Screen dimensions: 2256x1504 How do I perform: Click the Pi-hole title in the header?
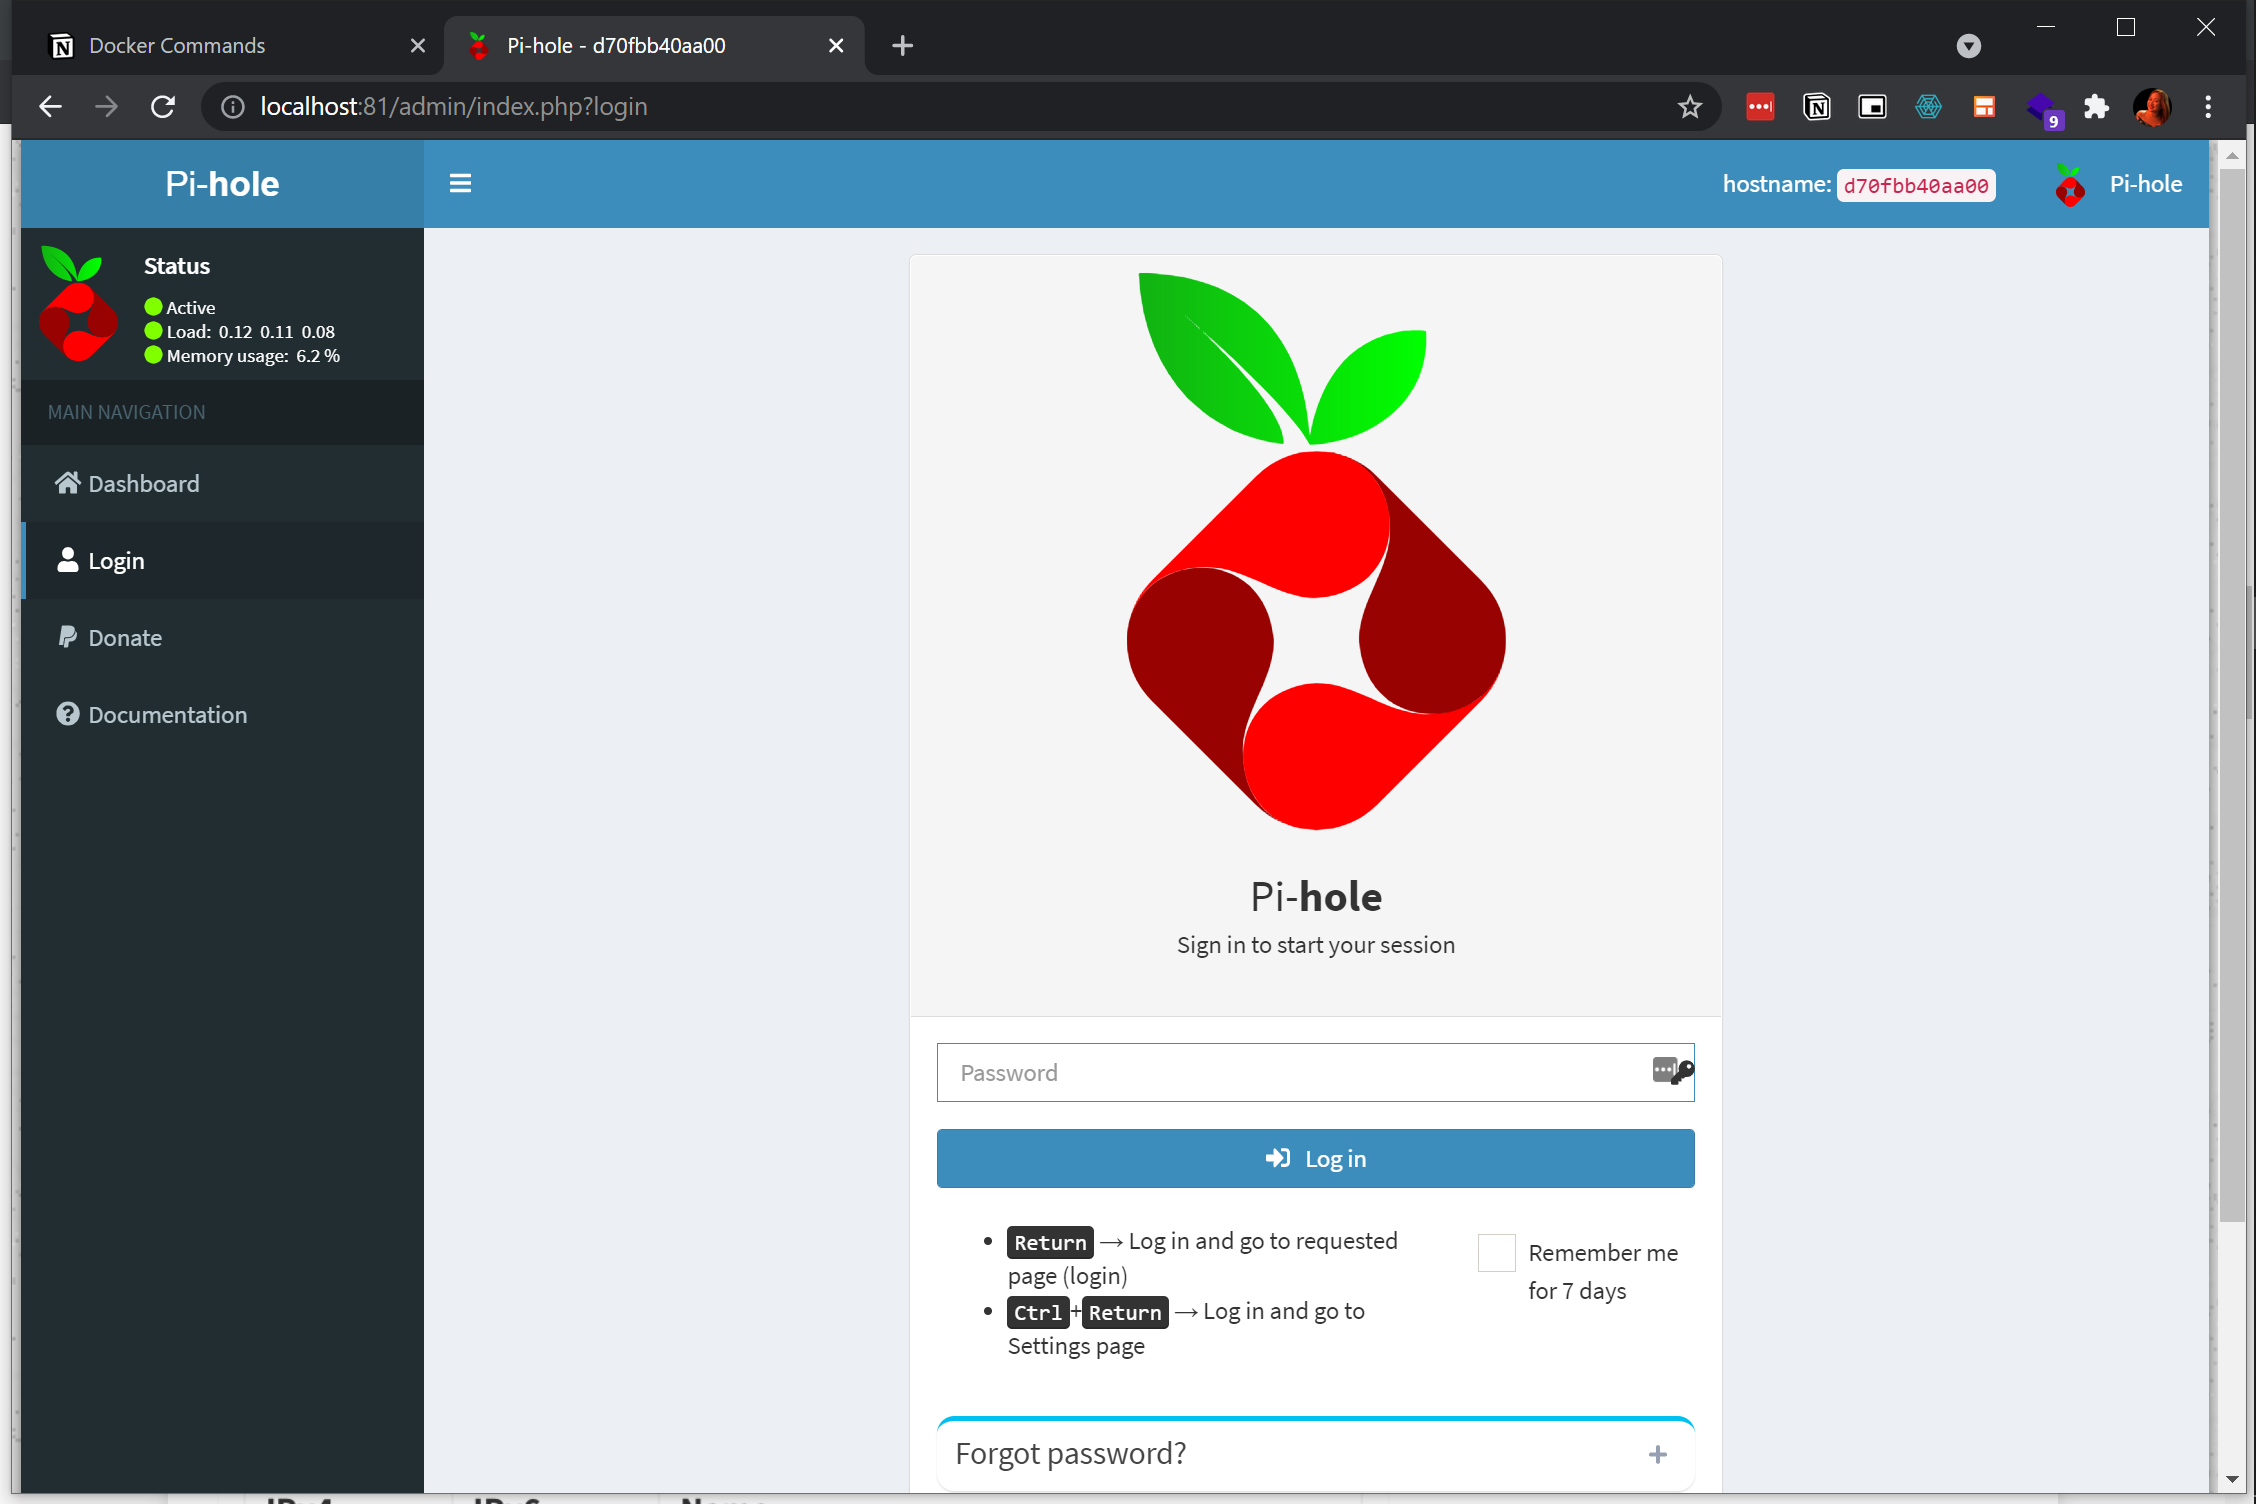pyautogui.click(x=222, y=184)
